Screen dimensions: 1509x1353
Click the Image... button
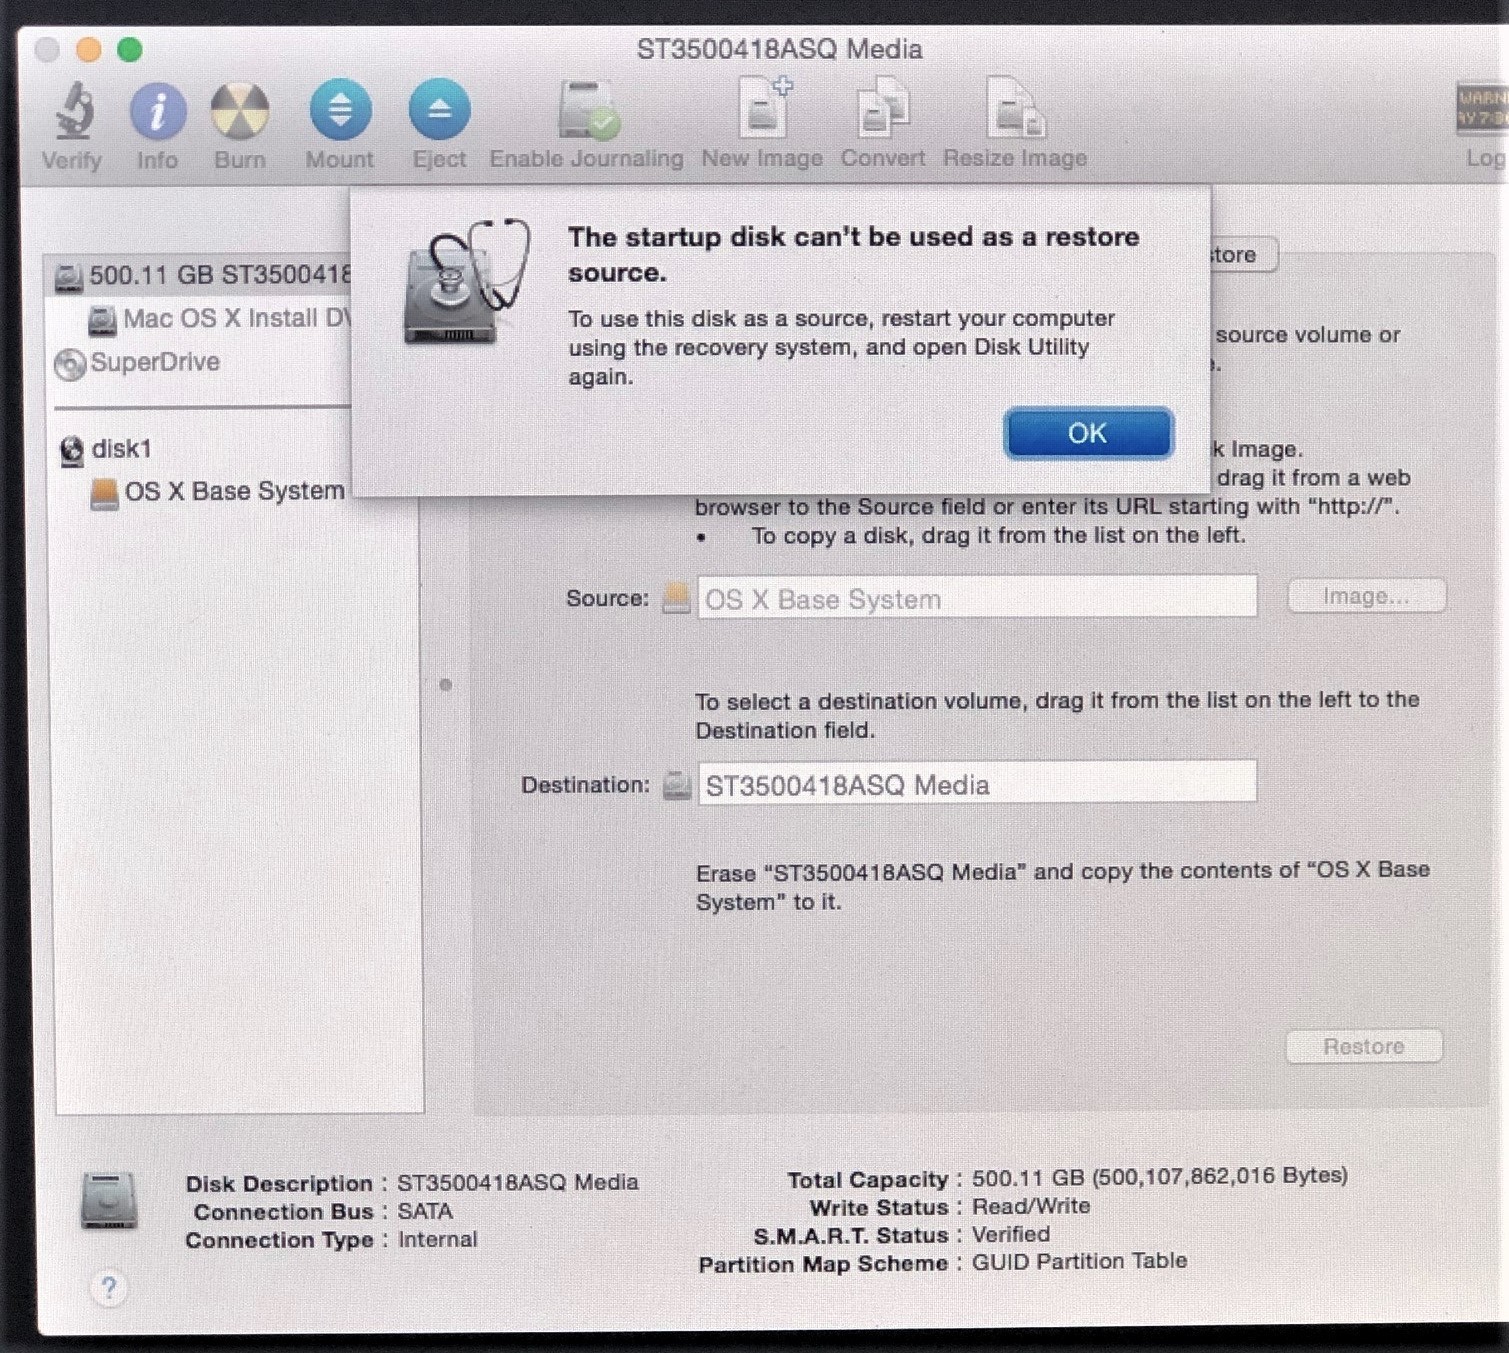pyautogui.click(x=1366, y=596)
